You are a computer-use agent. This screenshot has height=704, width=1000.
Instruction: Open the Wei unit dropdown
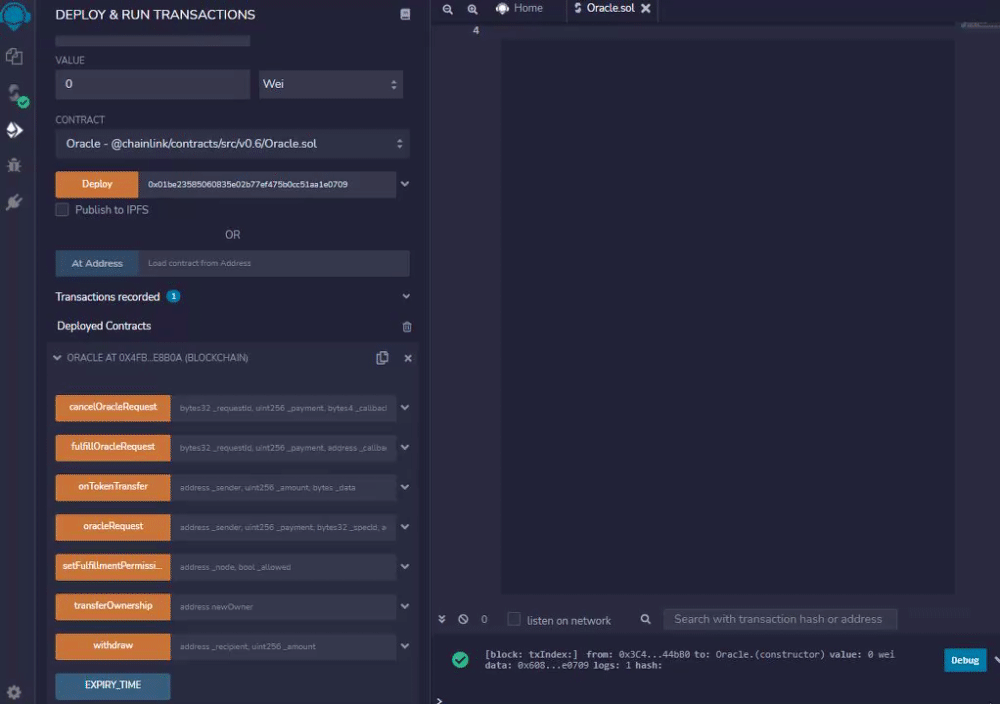coord(330,84)
